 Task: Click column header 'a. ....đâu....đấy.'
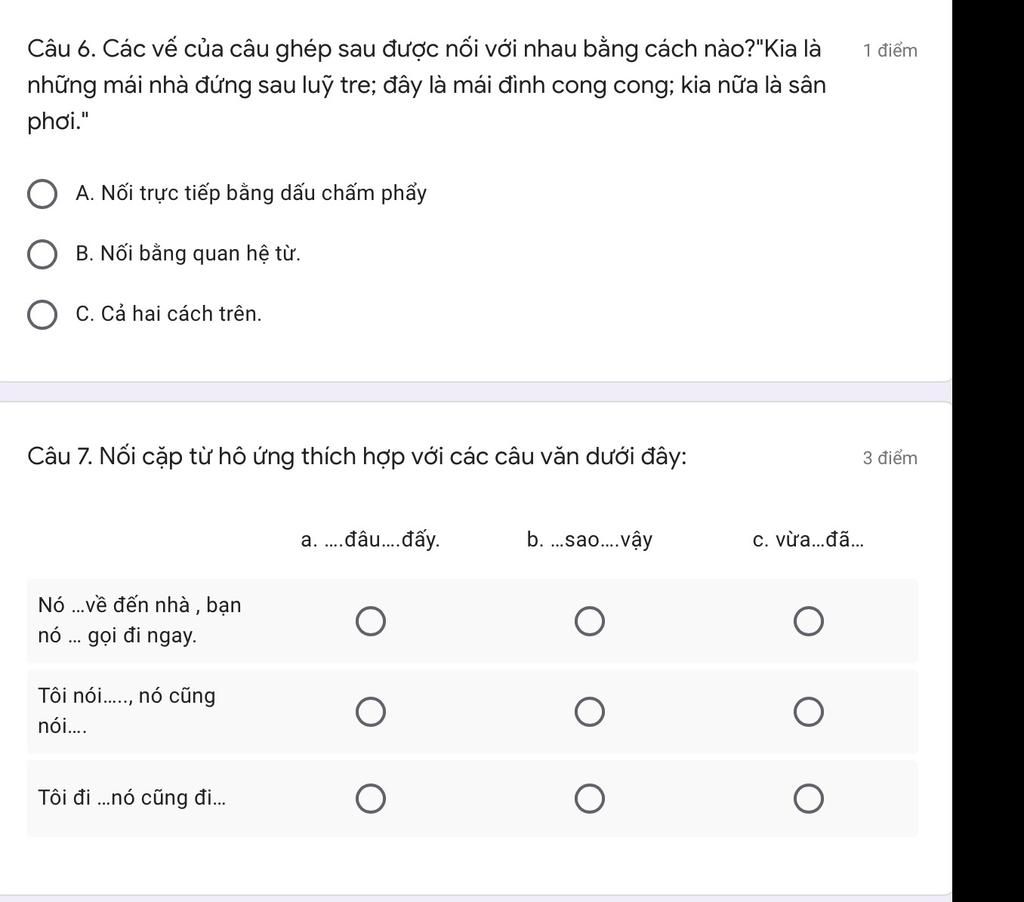pos(370,541)
